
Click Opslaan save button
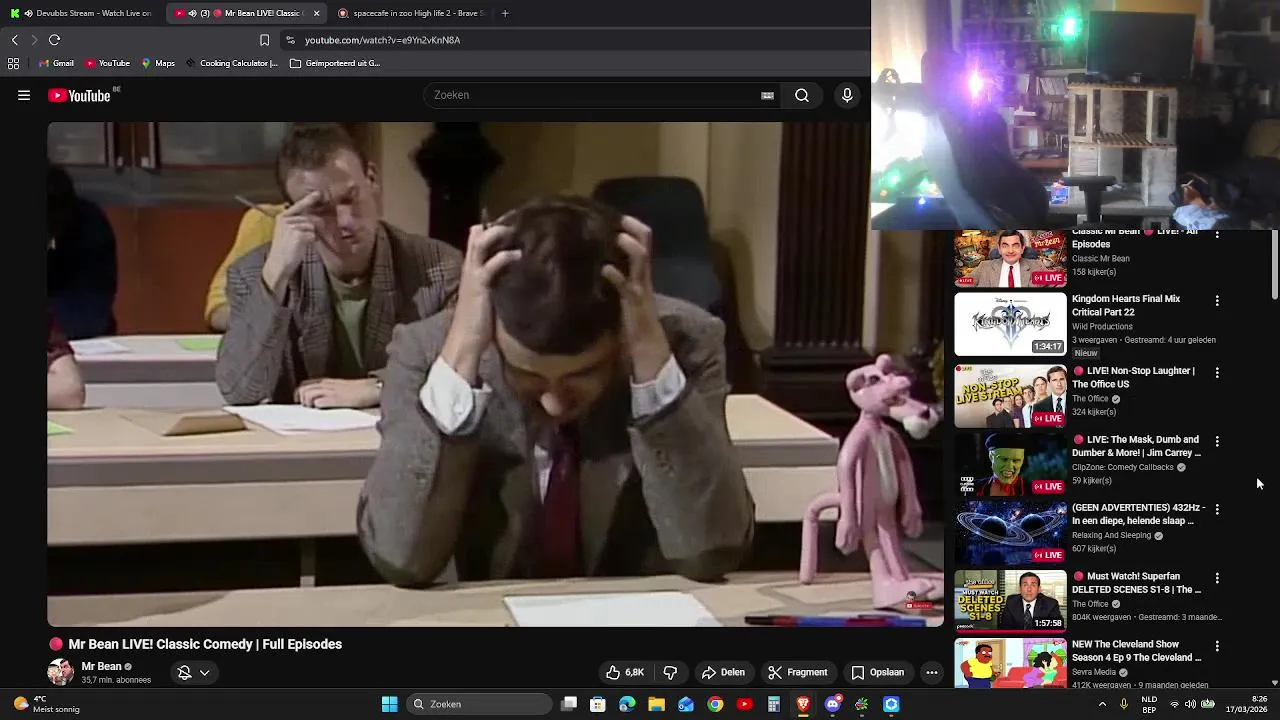pyautogui.click(x=877, y=672)
